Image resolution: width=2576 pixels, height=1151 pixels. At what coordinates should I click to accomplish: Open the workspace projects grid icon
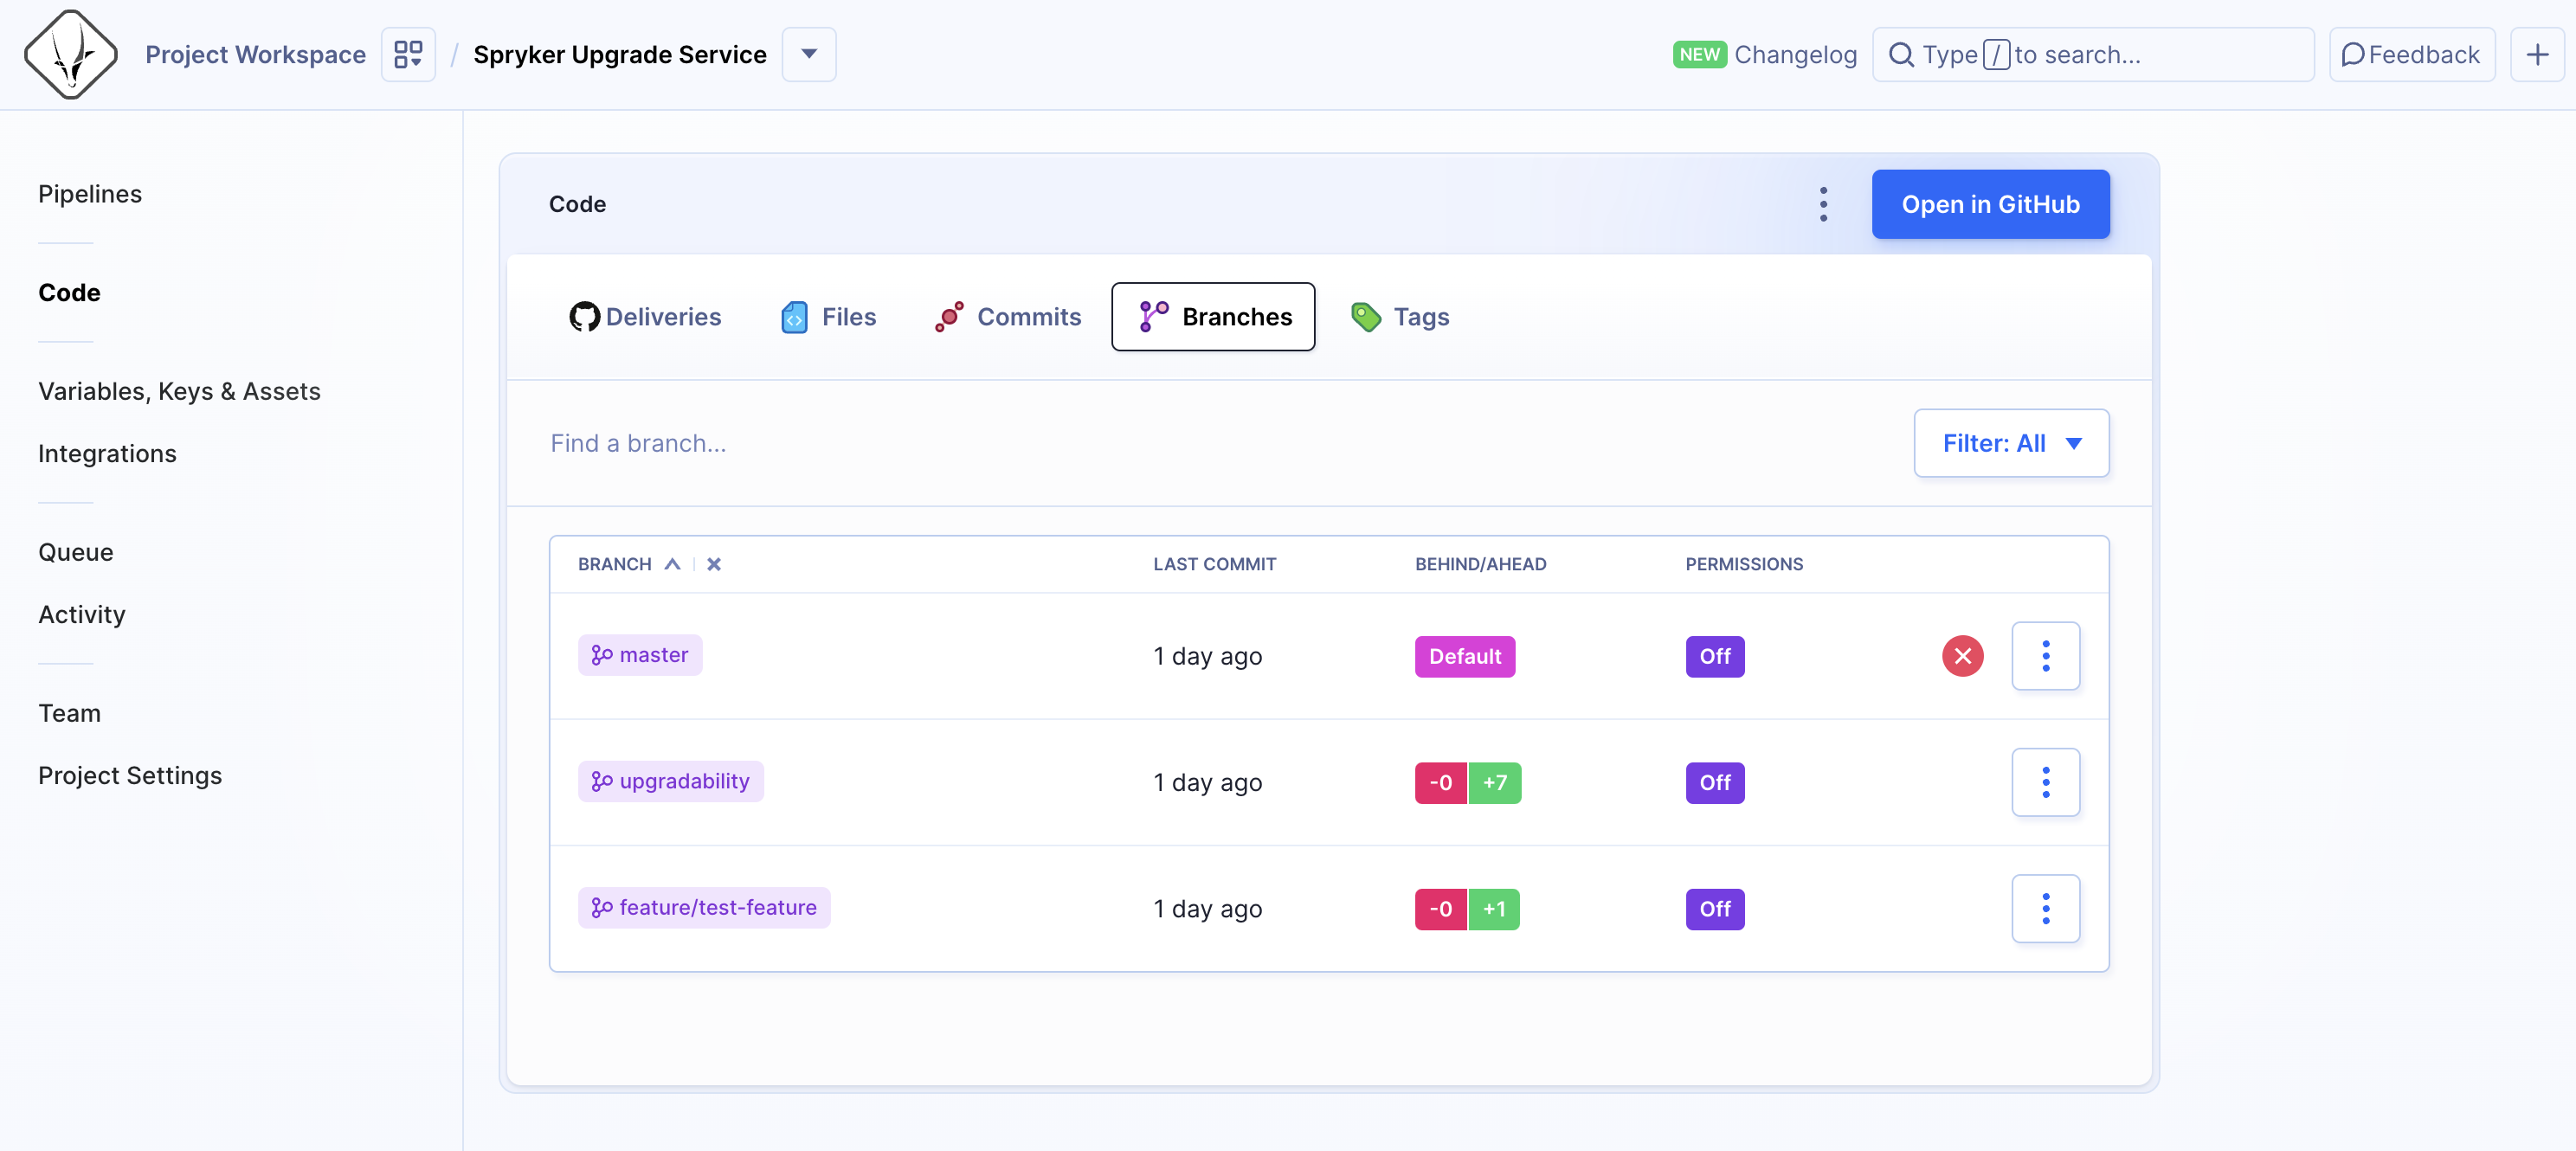click(x=408, y=54)
